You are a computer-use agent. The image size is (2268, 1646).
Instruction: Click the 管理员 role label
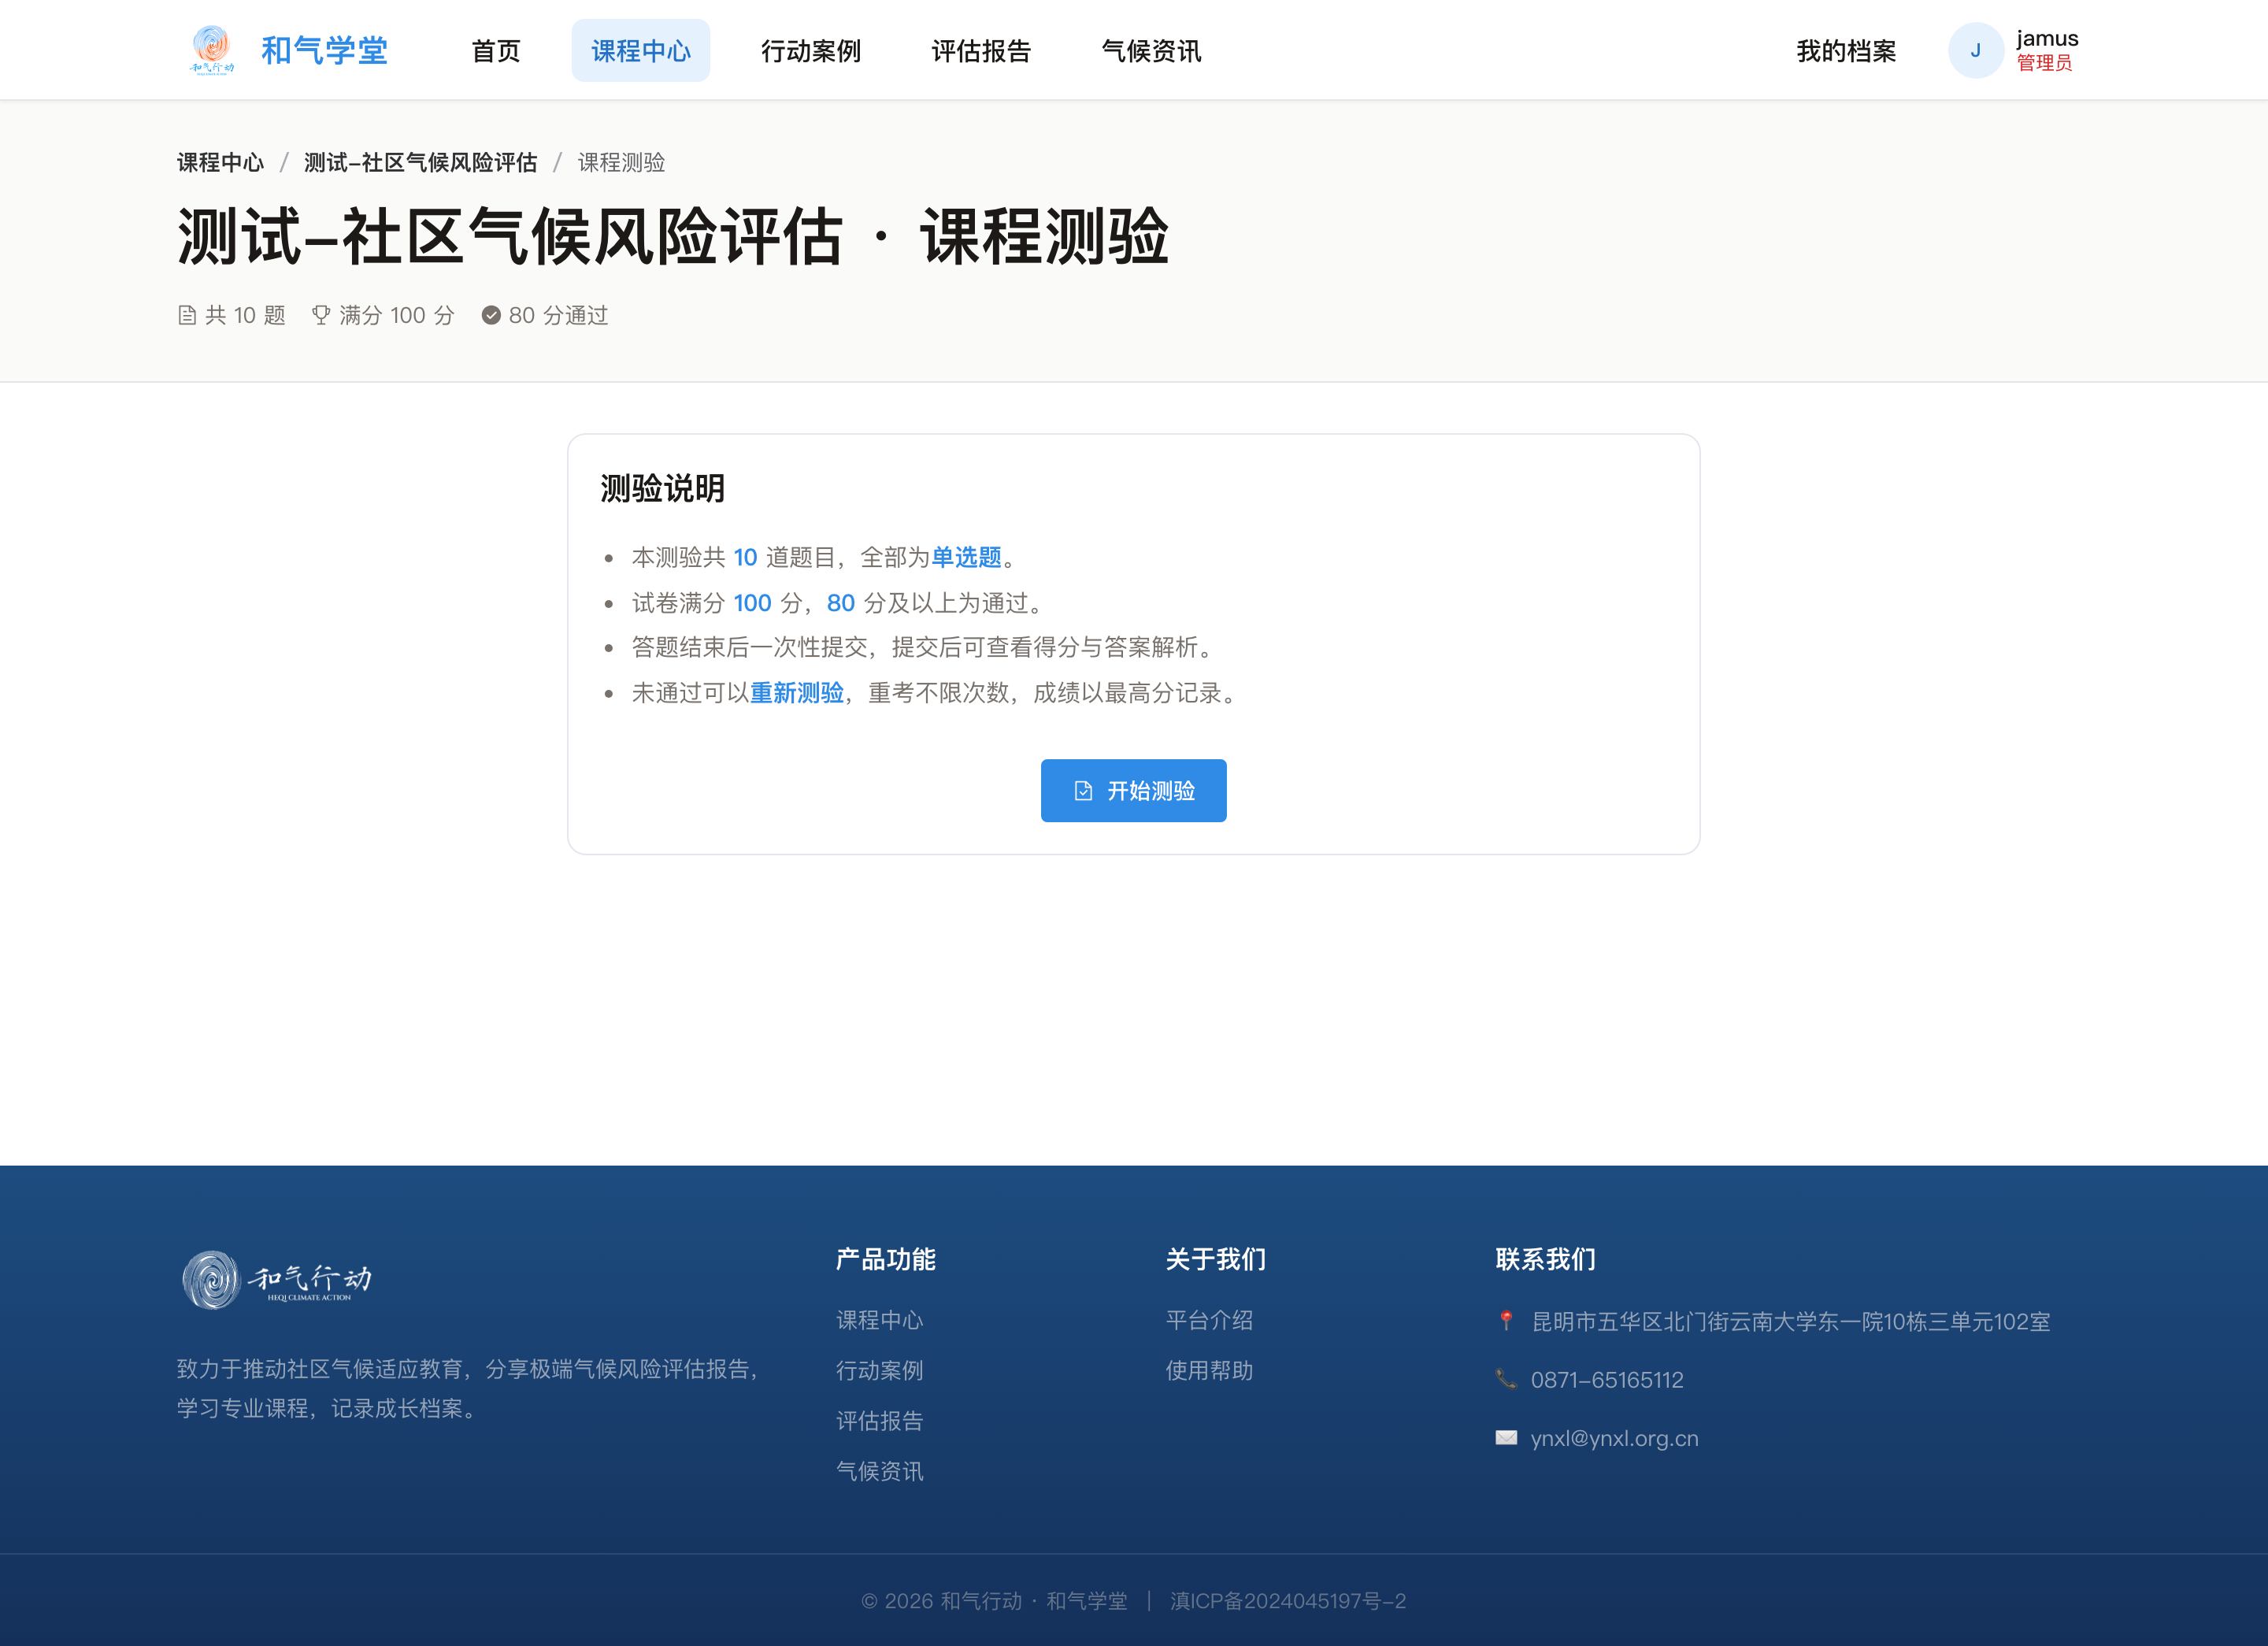point(2044,63)
